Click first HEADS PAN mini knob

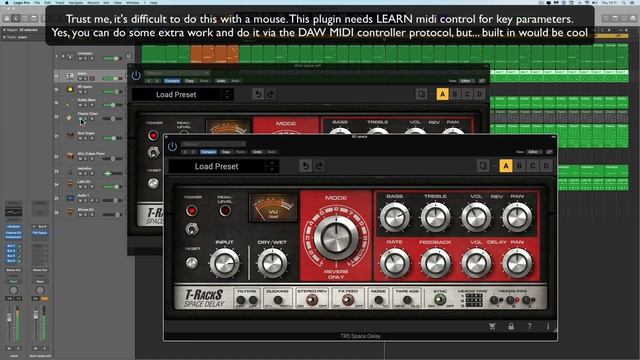494,300
